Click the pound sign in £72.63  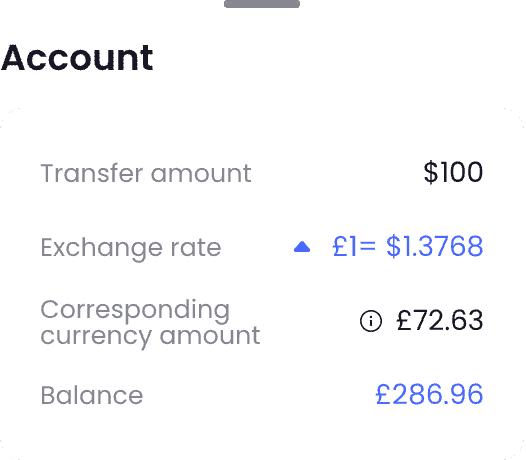point(404,320)
